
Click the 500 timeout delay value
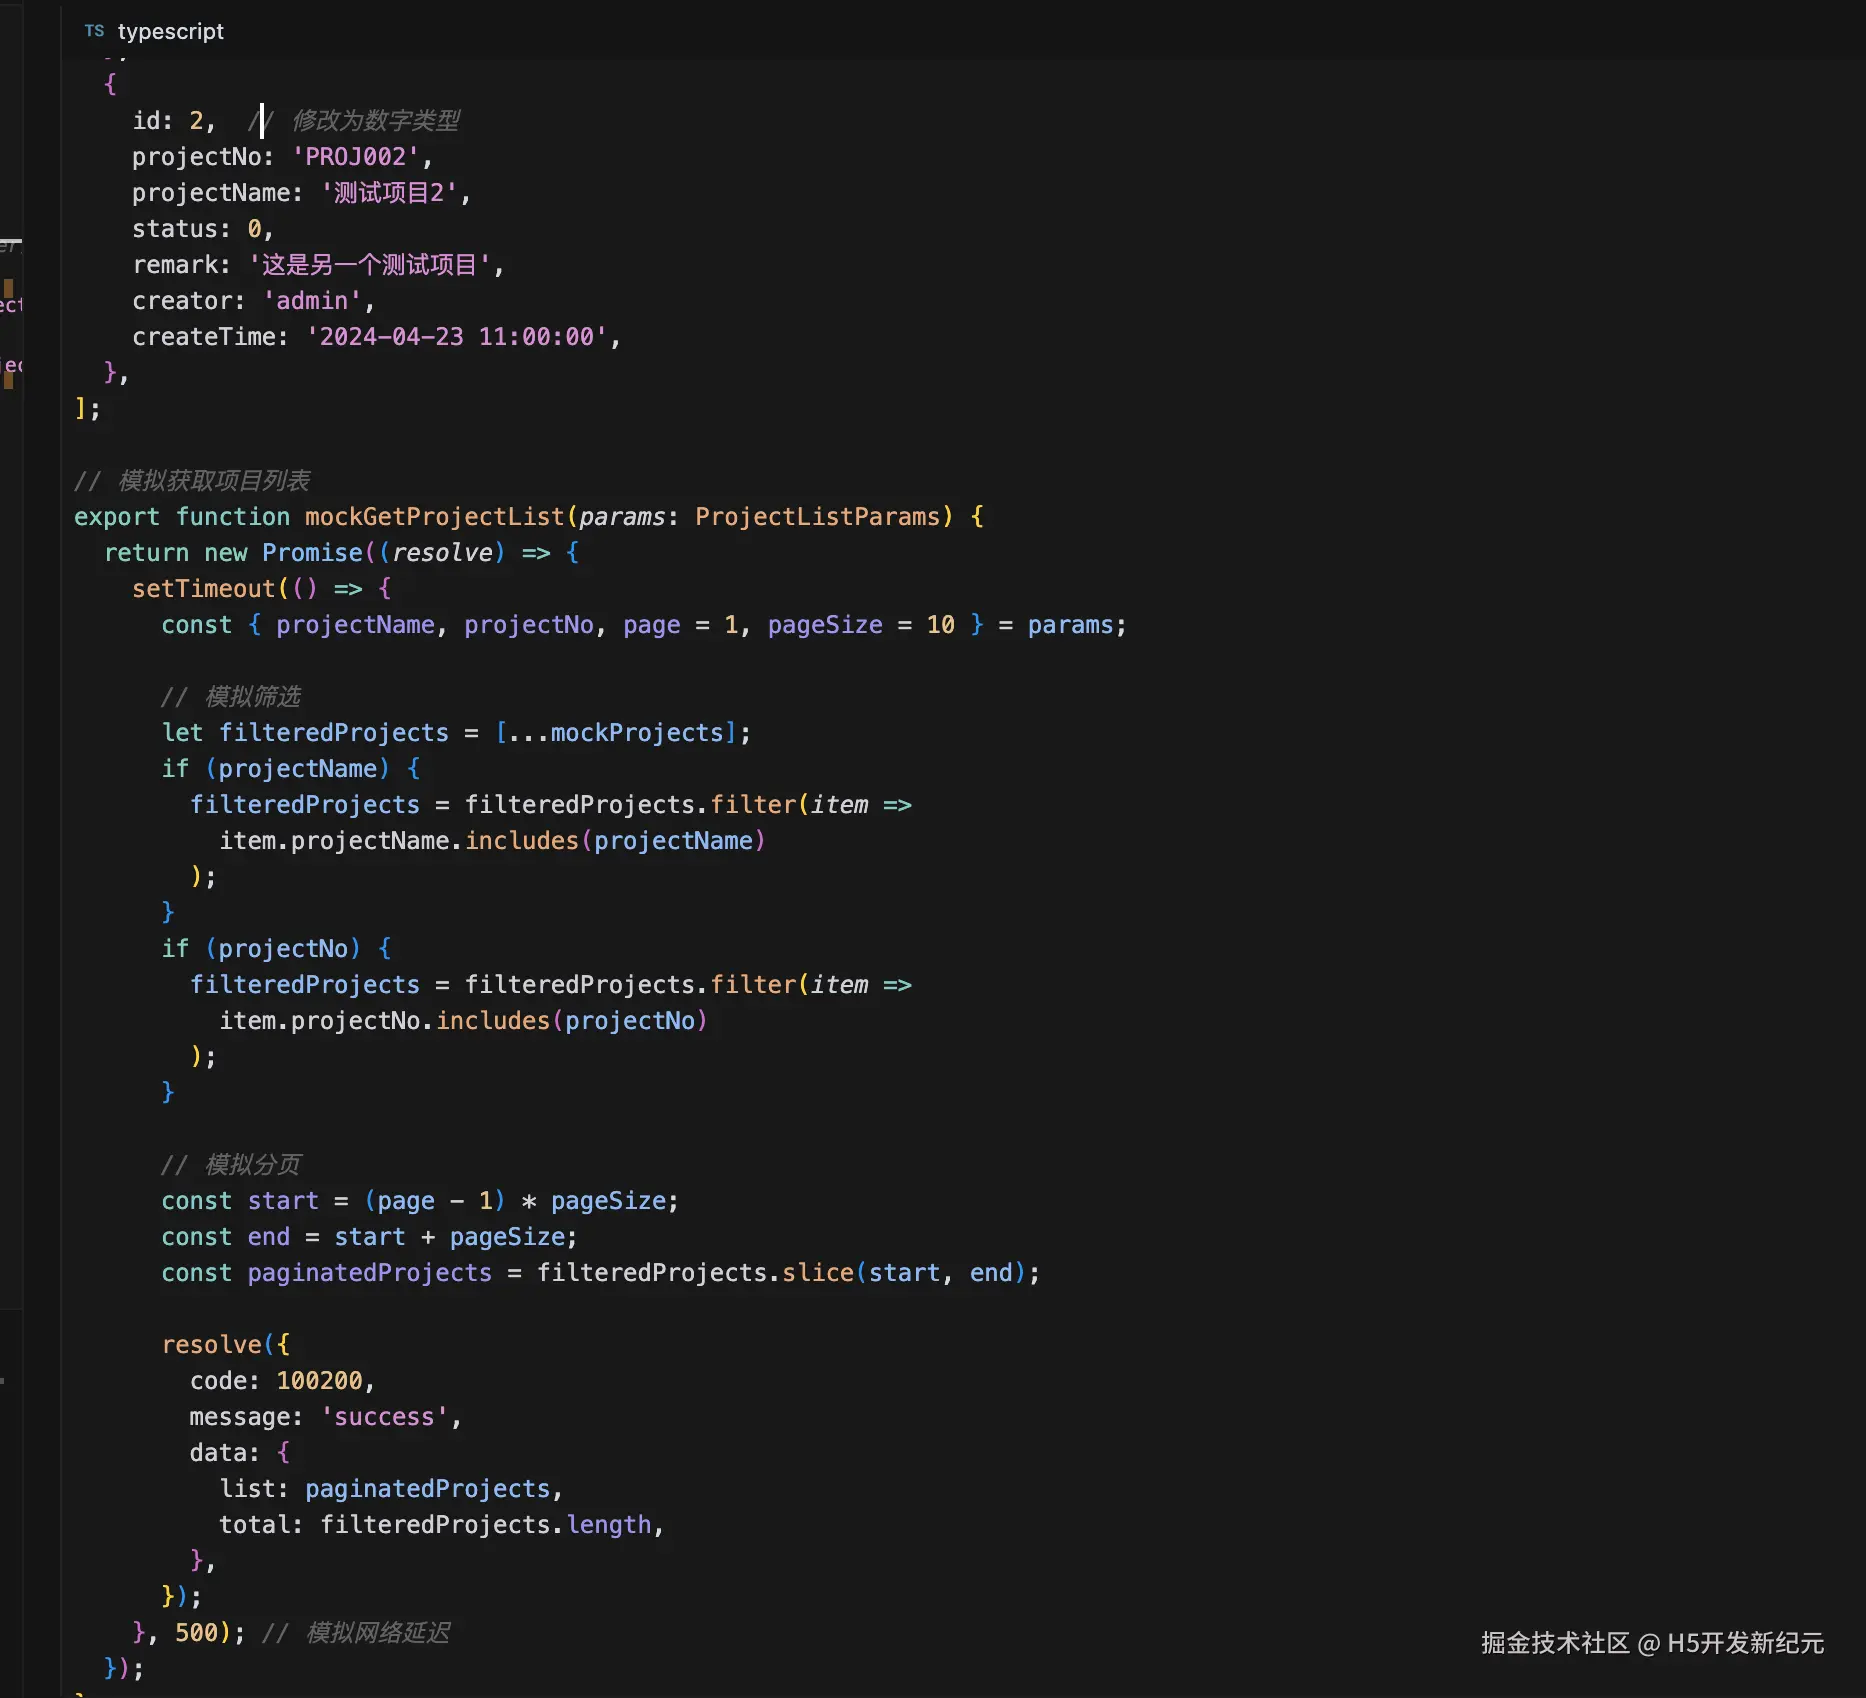point(196,1633)
